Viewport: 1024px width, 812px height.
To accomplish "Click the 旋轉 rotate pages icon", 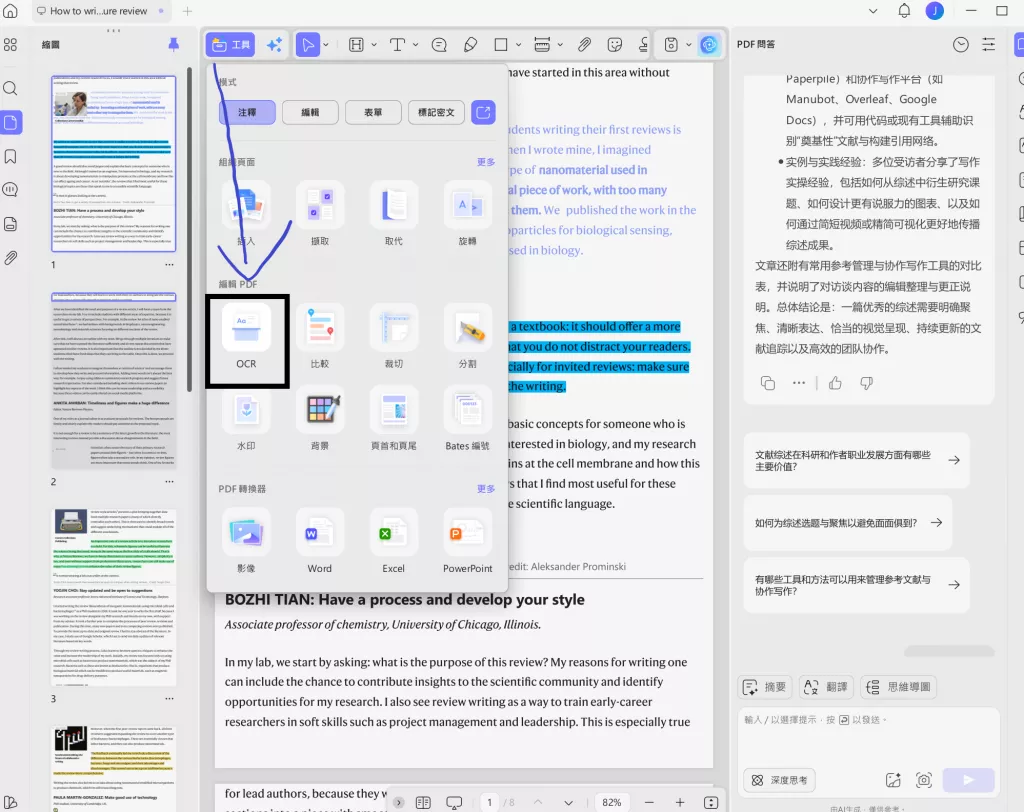I will click(x=468, y=204).
